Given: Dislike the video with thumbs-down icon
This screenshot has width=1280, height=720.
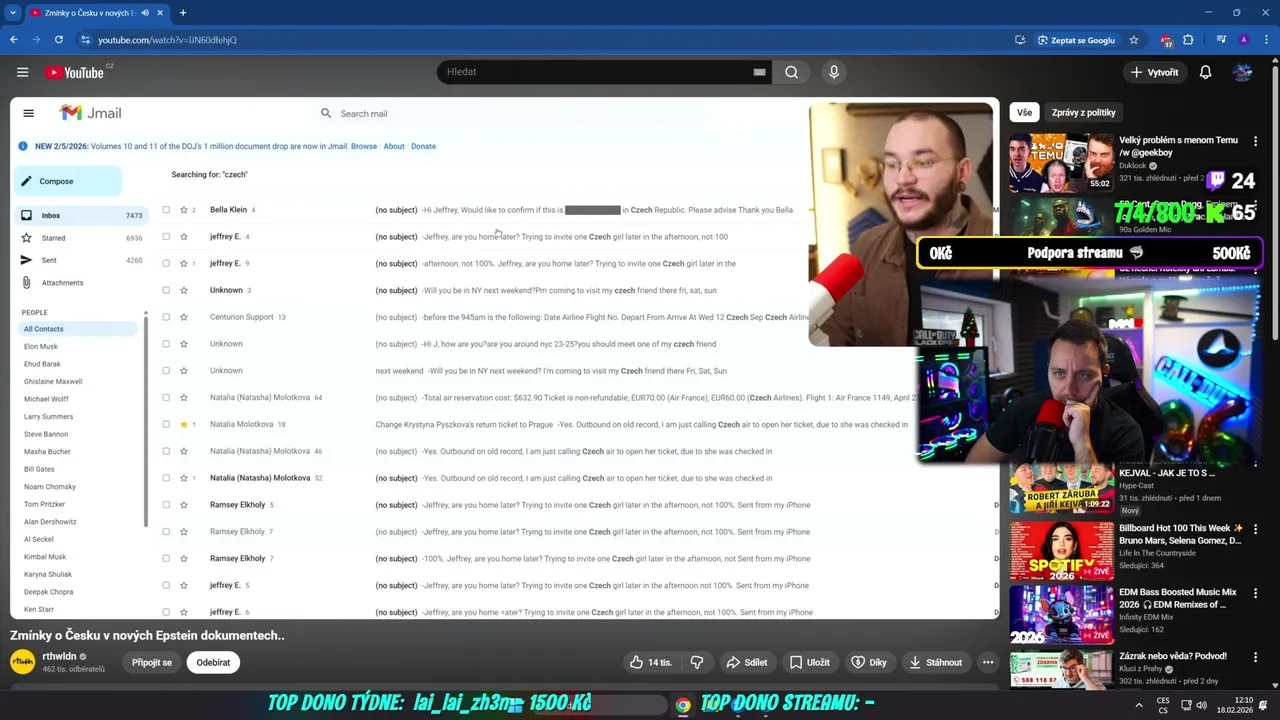Looking at the screenshot, I should click(697, 662).
